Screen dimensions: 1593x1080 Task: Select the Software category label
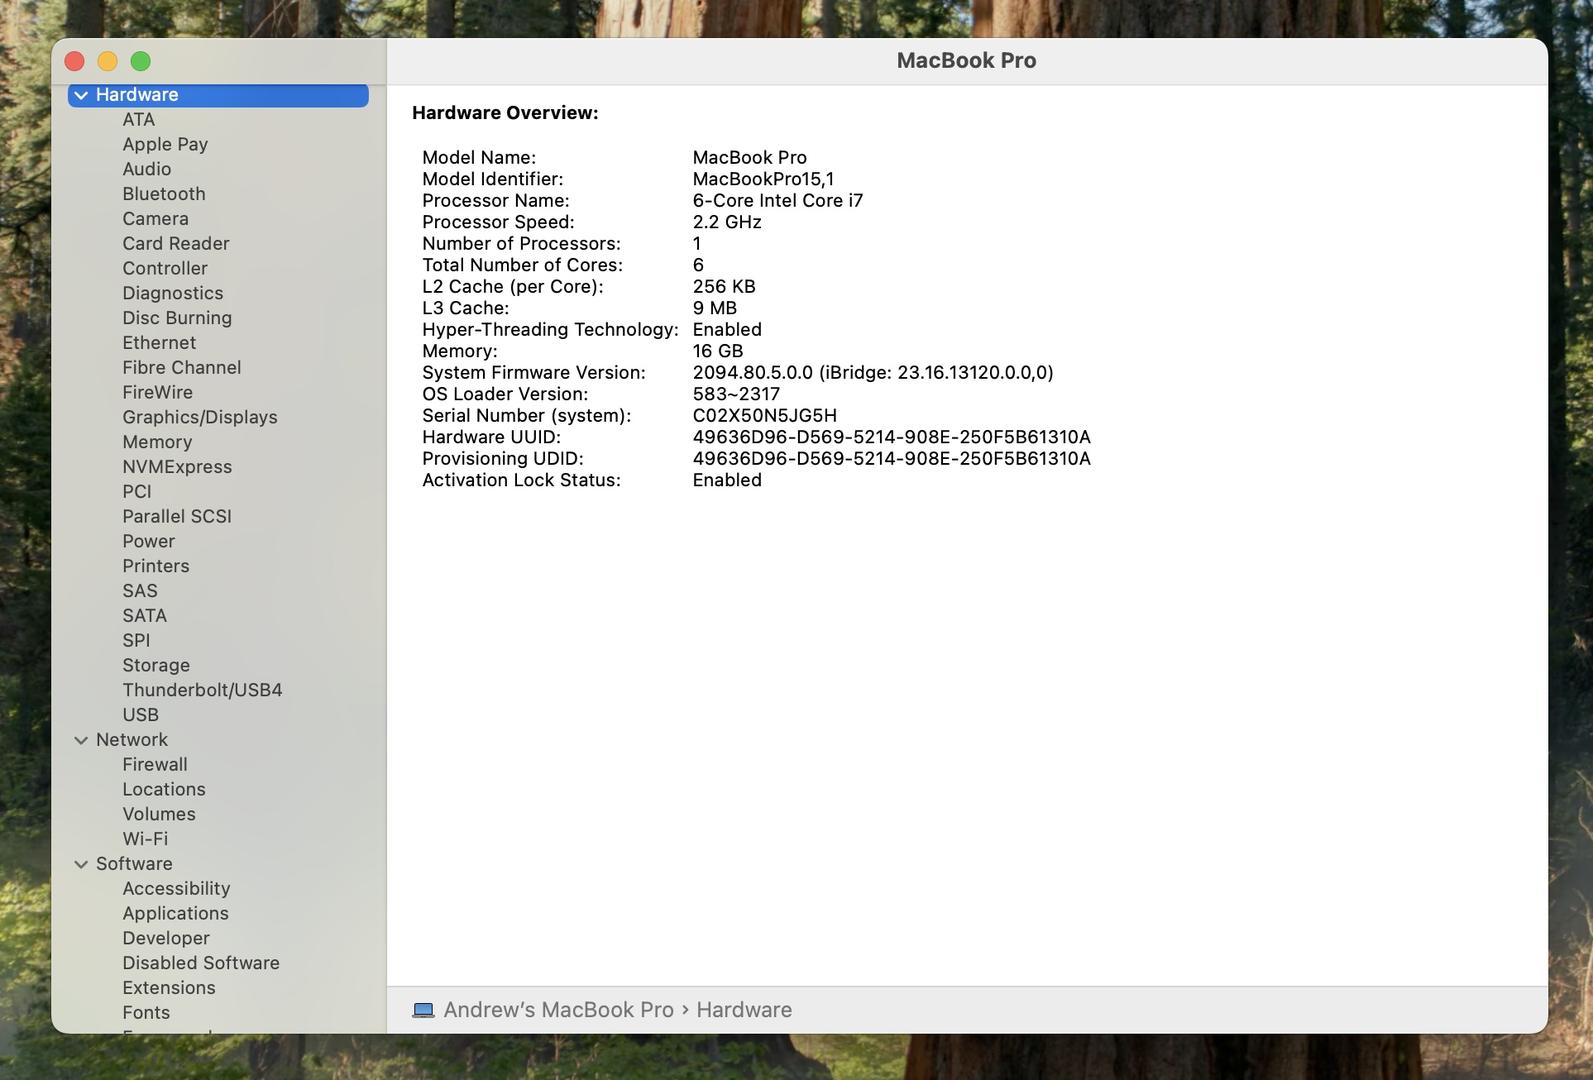tap(134, 864)
